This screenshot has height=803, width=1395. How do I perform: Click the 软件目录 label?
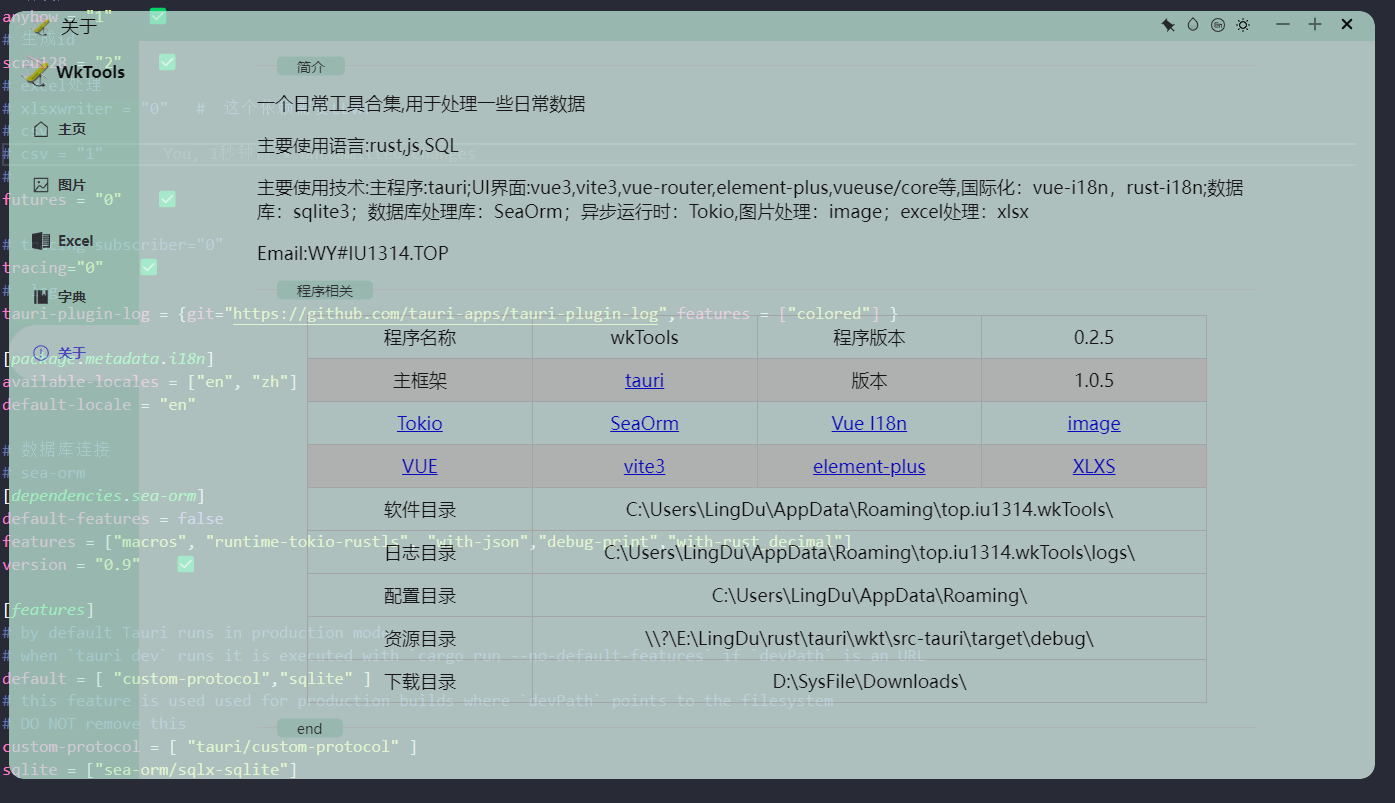(420, 510)
